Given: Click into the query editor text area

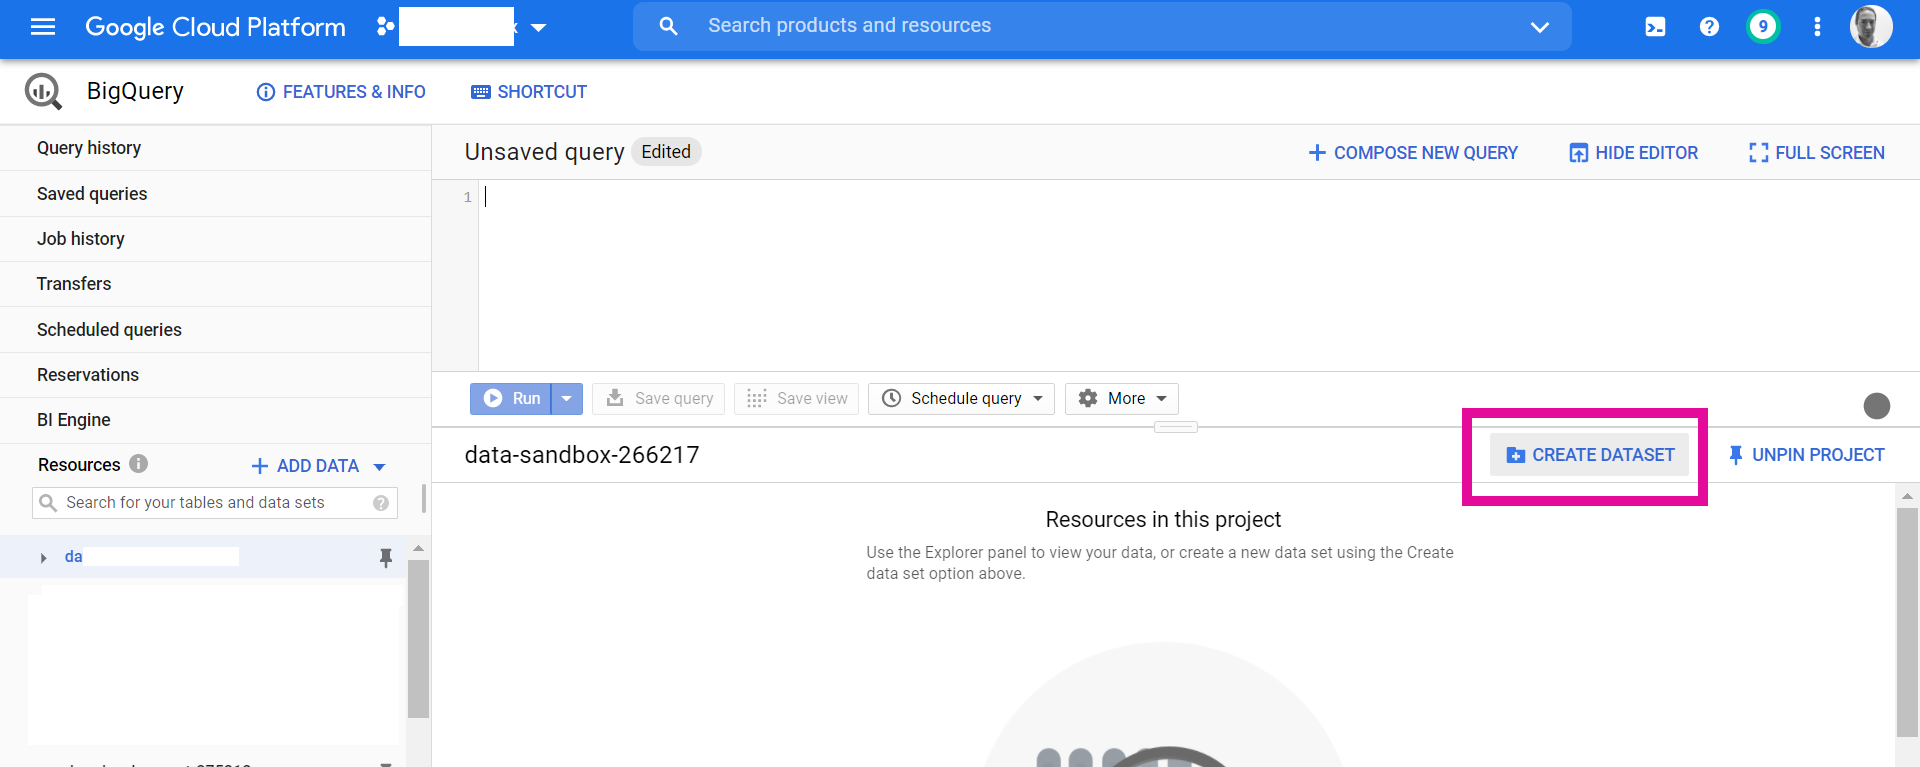Looking at the screenshot, I should coord(1198,276).
